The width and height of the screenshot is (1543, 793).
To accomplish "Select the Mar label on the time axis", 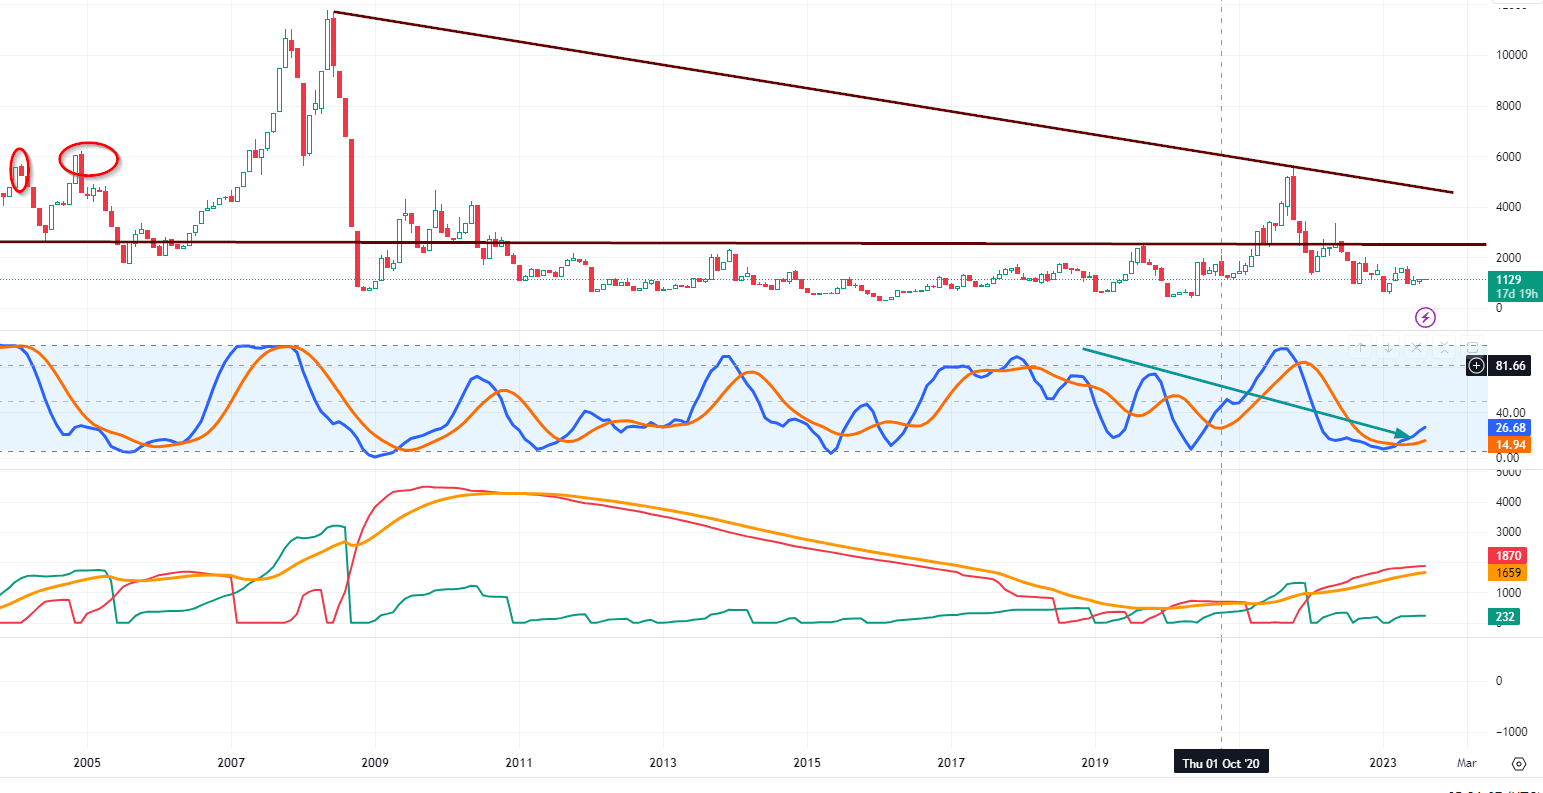I will (1466, 762).
